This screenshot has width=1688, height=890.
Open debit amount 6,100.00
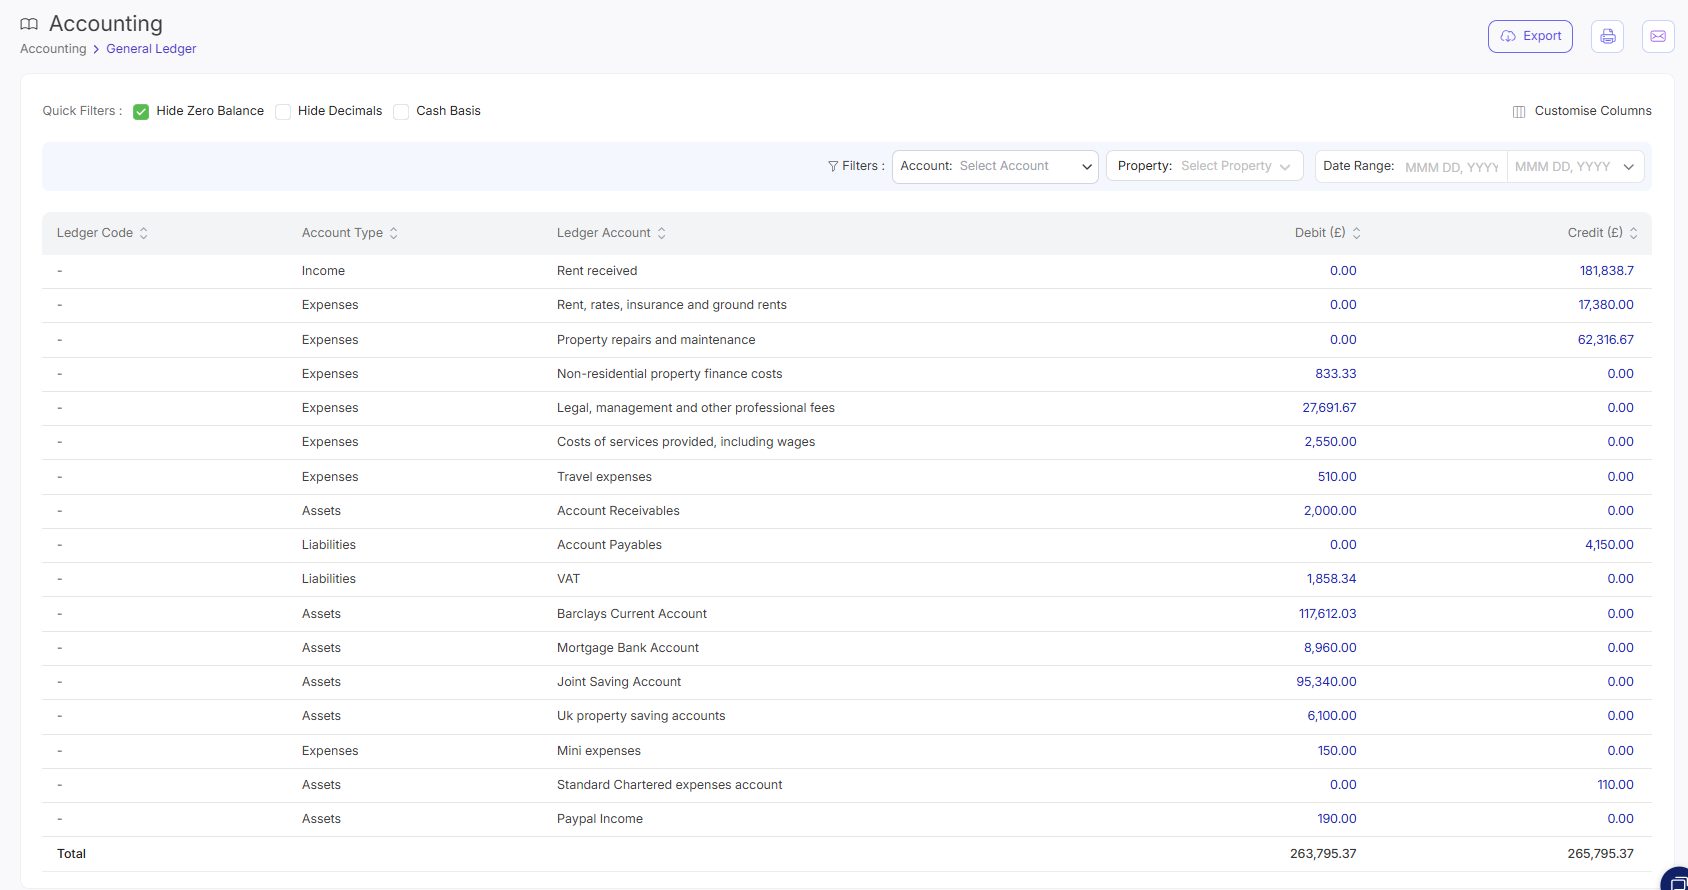pos(1332,716)
